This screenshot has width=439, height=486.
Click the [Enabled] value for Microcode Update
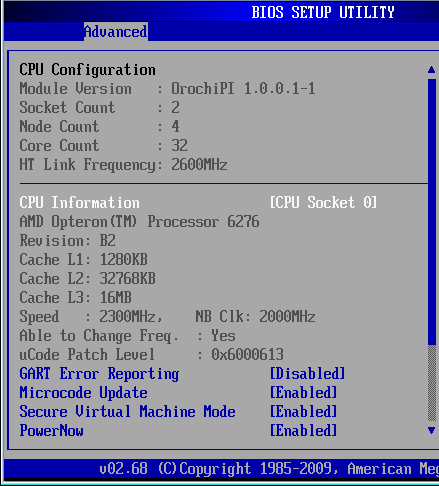[303, 393]
